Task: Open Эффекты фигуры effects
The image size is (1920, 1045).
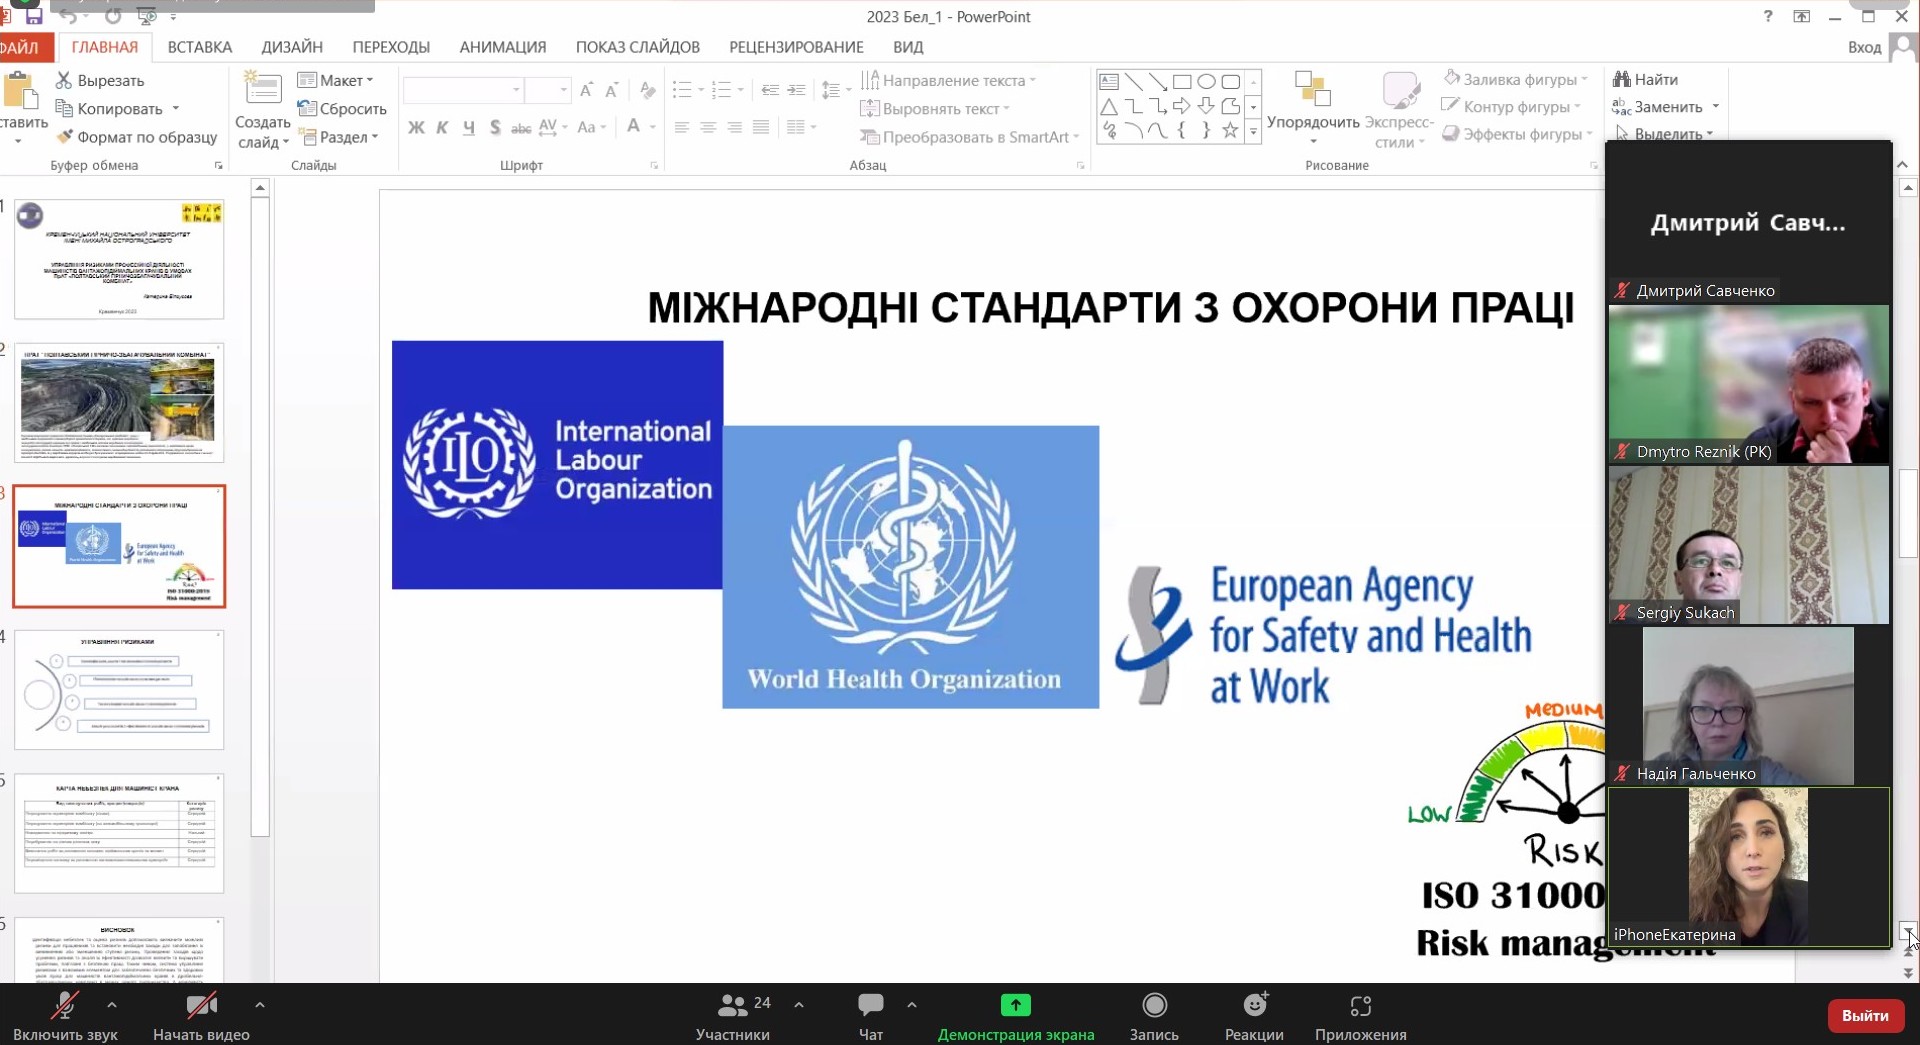Action: (x=1517, y=134)
